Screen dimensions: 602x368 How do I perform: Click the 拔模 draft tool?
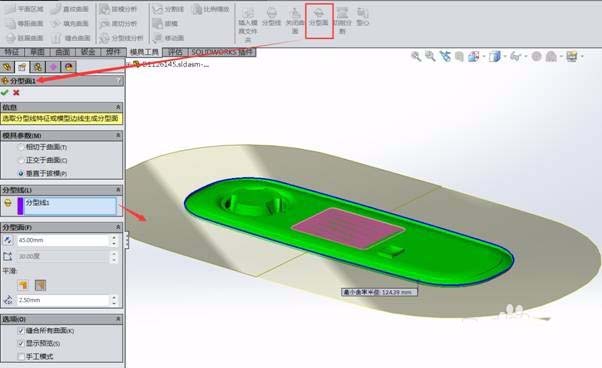(x=165, y=23)
